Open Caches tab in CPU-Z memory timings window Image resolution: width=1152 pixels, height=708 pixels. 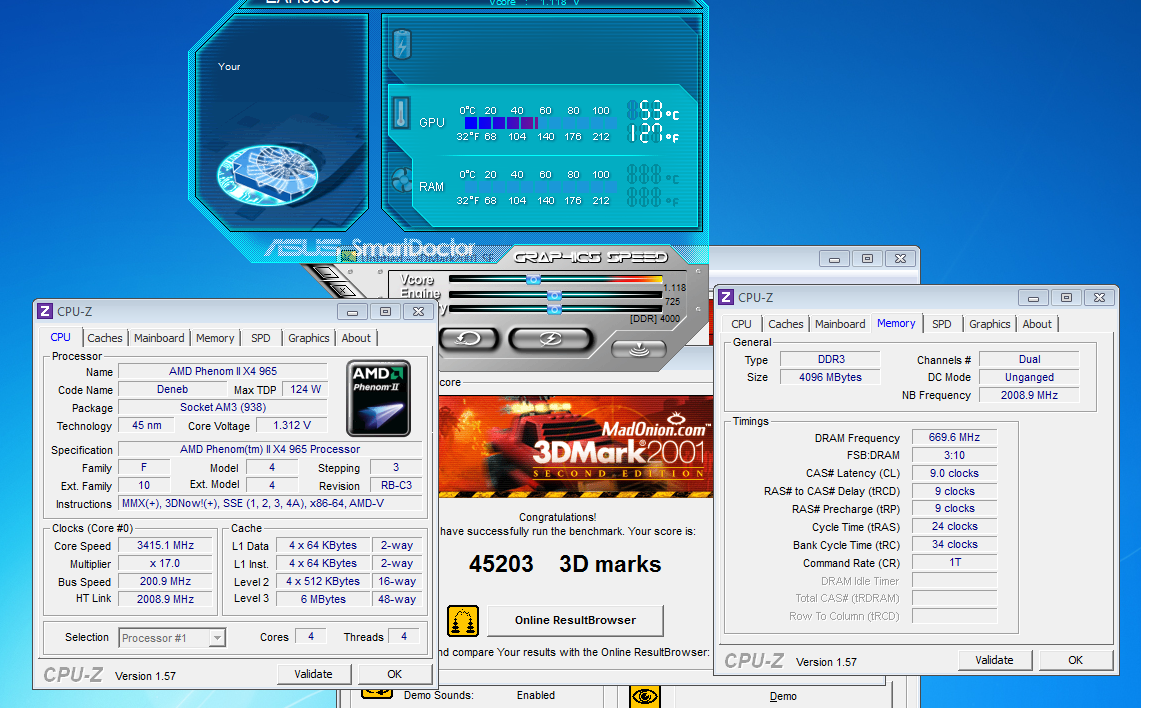785,324
